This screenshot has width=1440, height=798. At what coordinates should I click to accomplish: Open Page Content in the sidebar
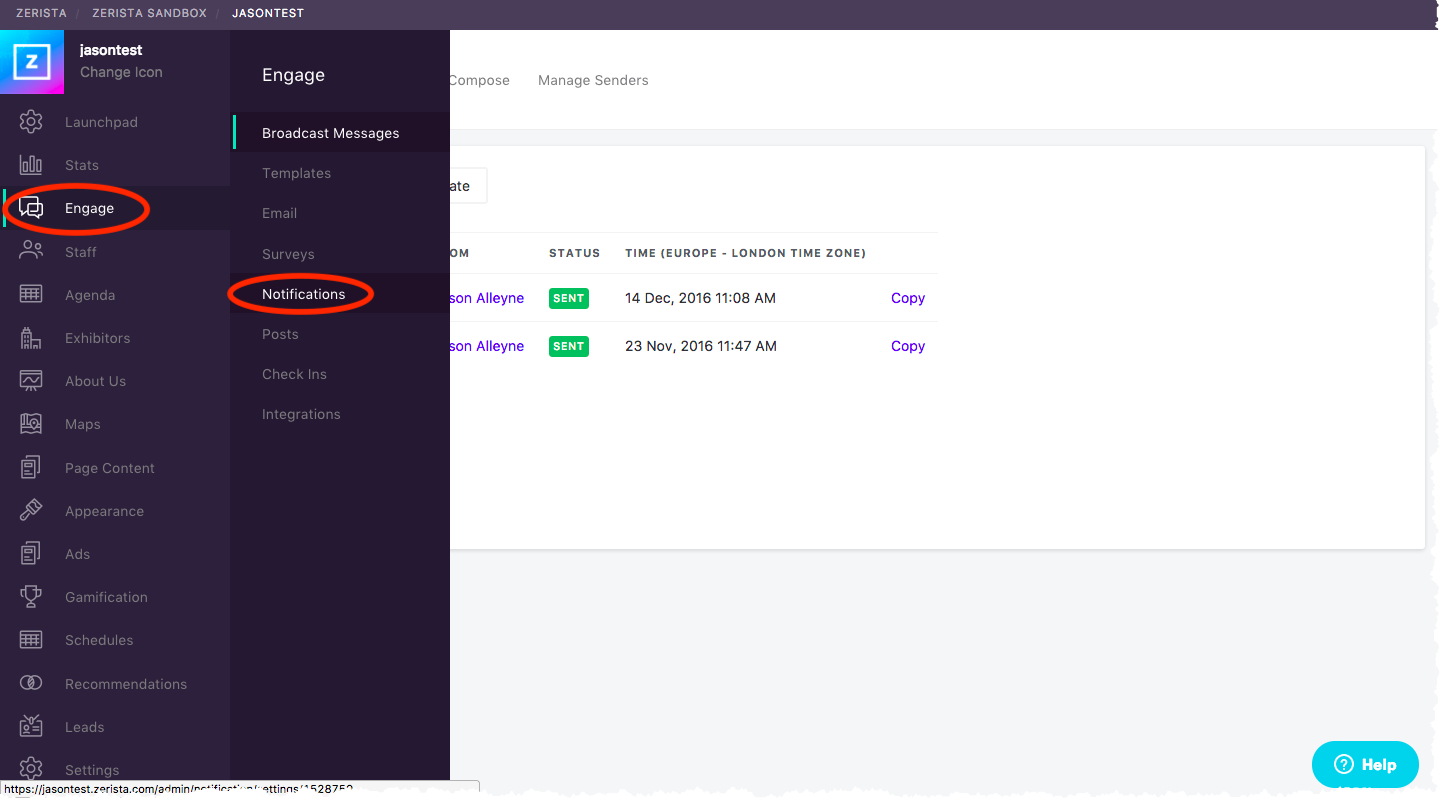[x=110, y=468]
